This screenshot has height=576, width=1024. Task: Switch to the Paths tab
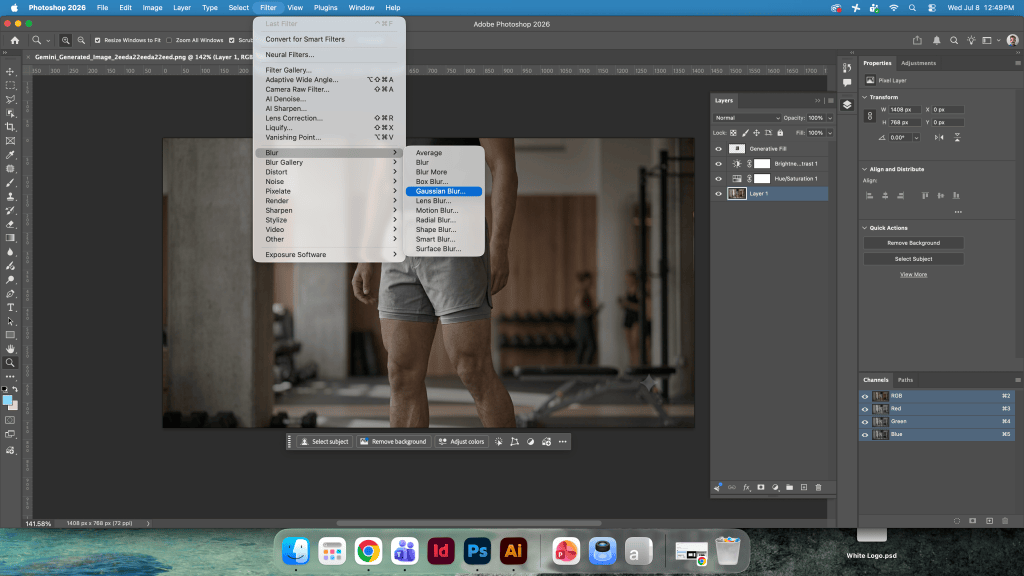[x=905, y=380]
